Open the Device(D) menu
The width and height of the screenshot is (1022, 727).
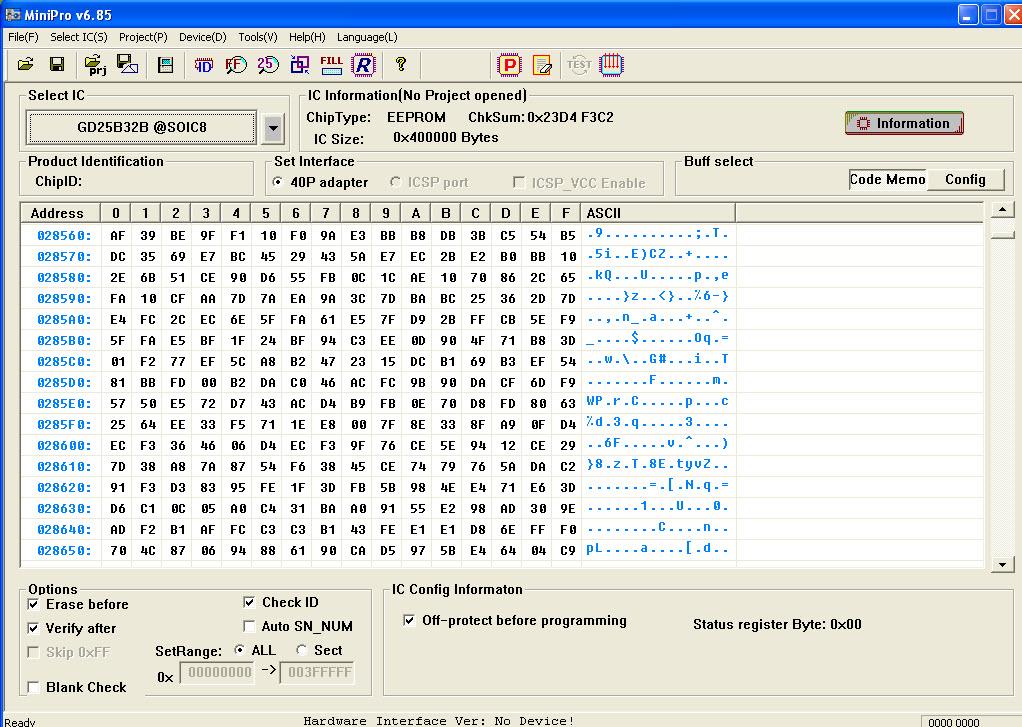pyautogui.click(x=203, y=37)
